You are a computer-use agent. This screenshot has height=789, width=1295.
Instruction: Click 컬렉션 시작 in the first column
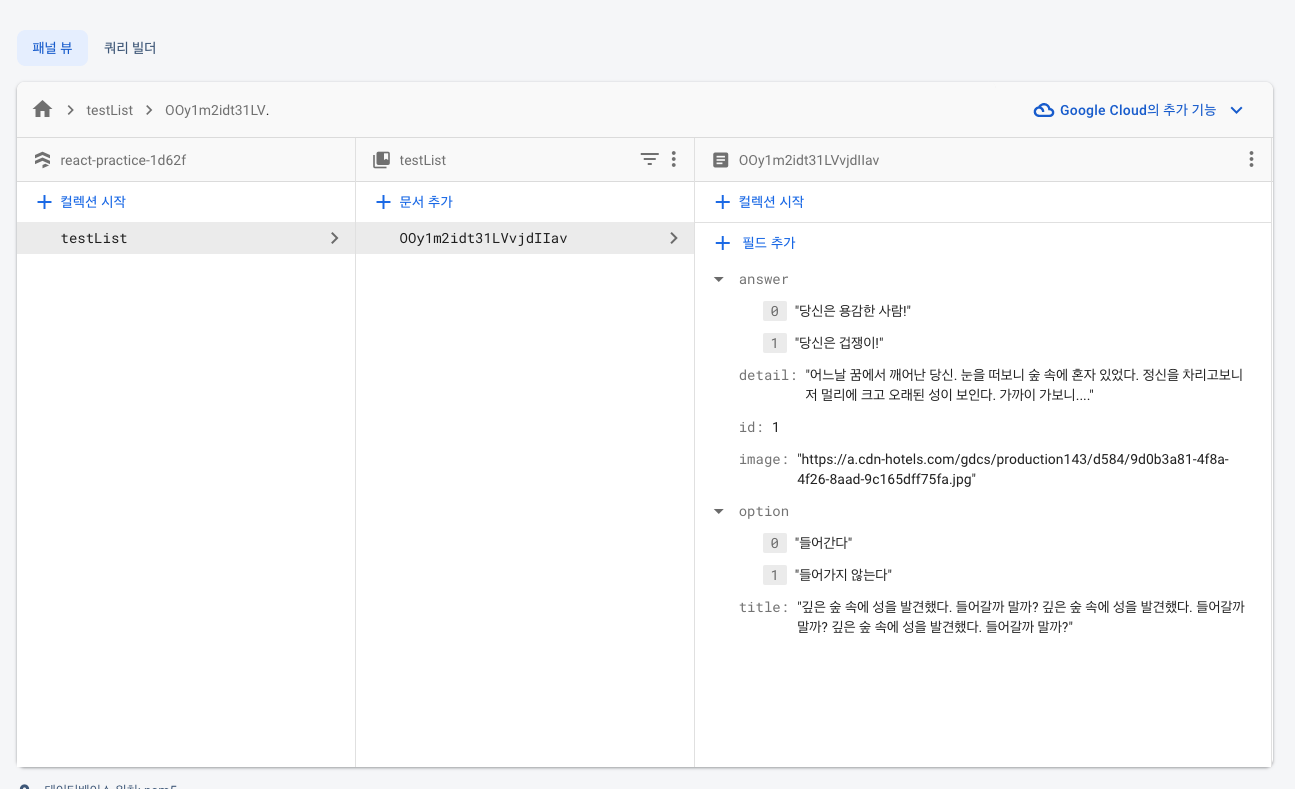(x=93, y=202)
